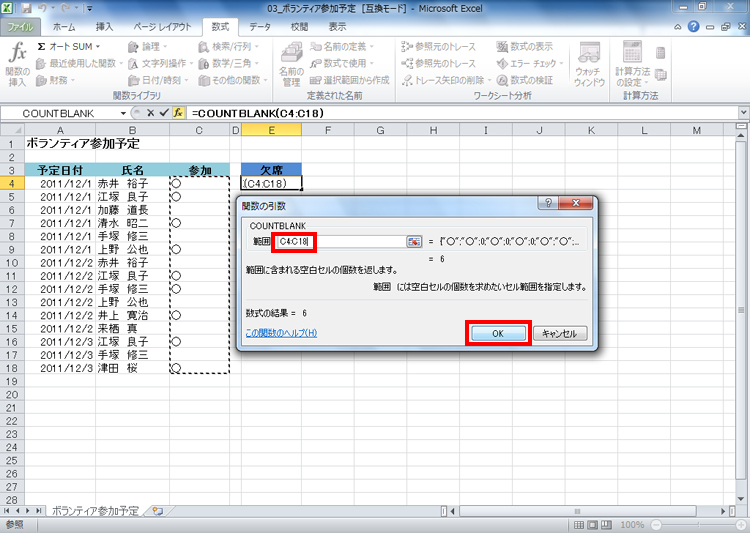Click the column E header
Viewport: 750px width, 533px height.
pyautogui.click(x=271, y=130)
